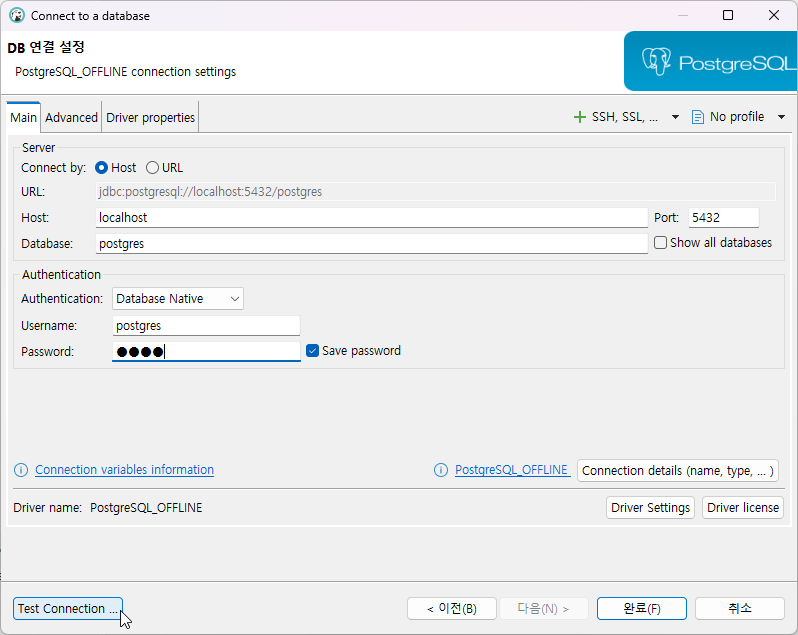This screenshot has width=798, height=635.
Task: Open the Driver properties tab
Action: (150, 118)
